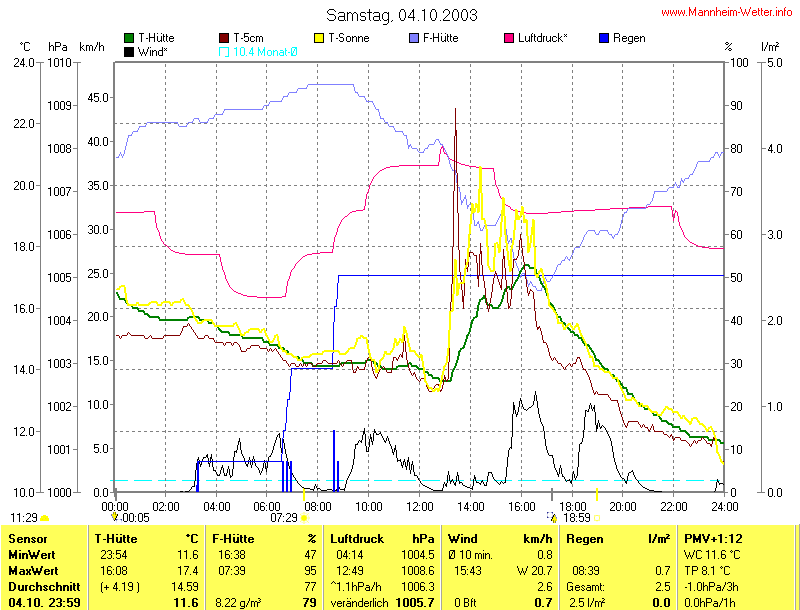This screenshot has width=800, height=610.
Task: Click the pink Luftdruck legend square
Action: click(x=509, y=38)
